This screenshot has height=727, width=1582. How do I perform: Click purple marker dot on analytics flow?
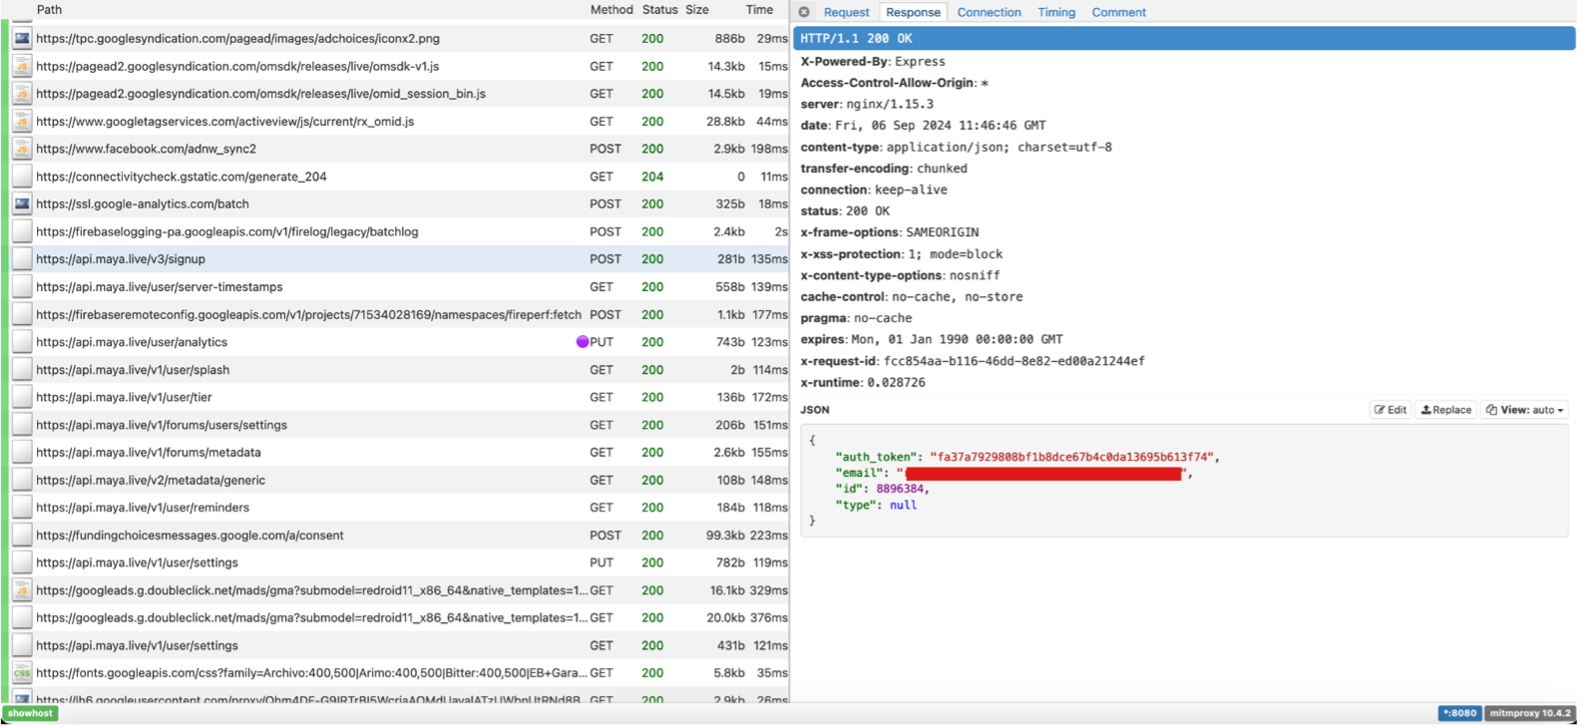pos(582,342)
